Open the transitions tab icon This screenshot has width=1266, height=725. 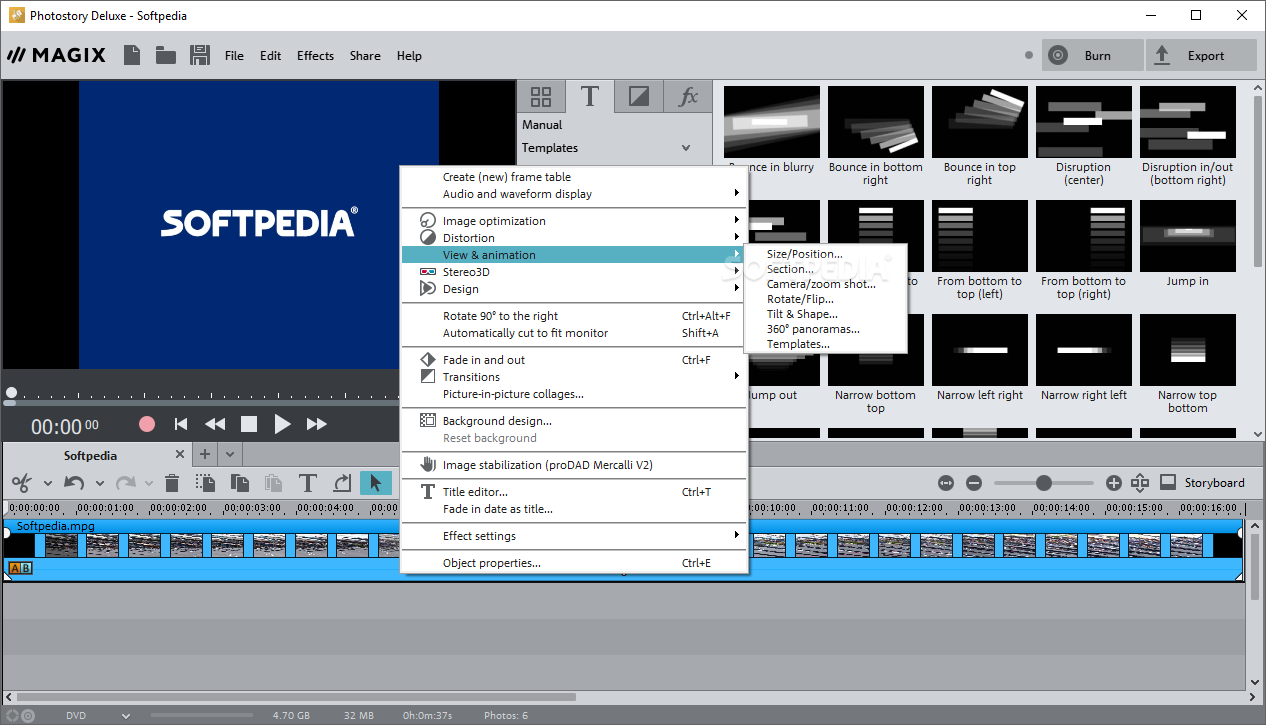(638, 97)
